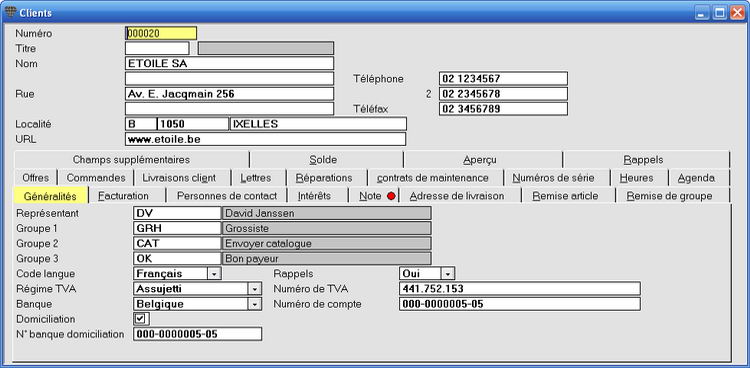Maximize the Clients window
The width and height of the screenshot is (750, 368).
tap(719, 13)
